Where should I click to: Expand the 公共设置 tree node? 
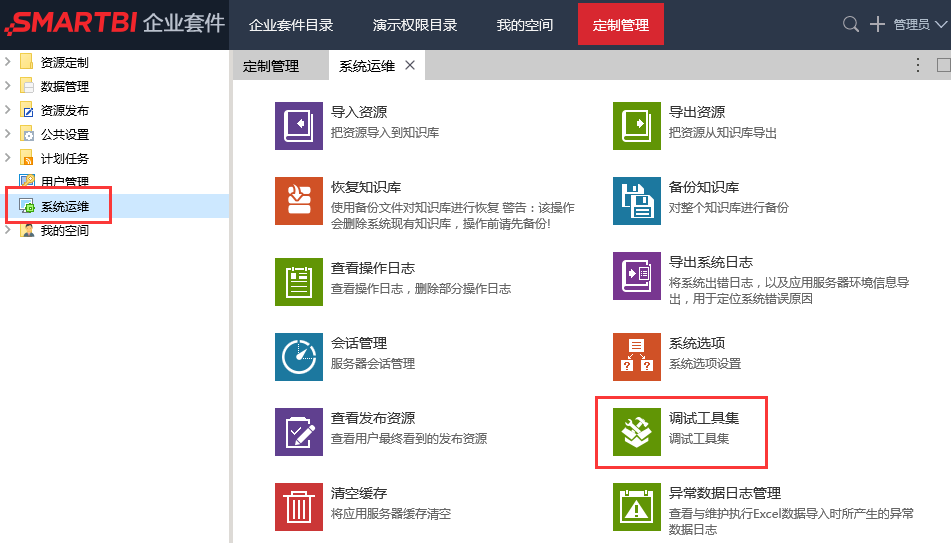(8, 133)
